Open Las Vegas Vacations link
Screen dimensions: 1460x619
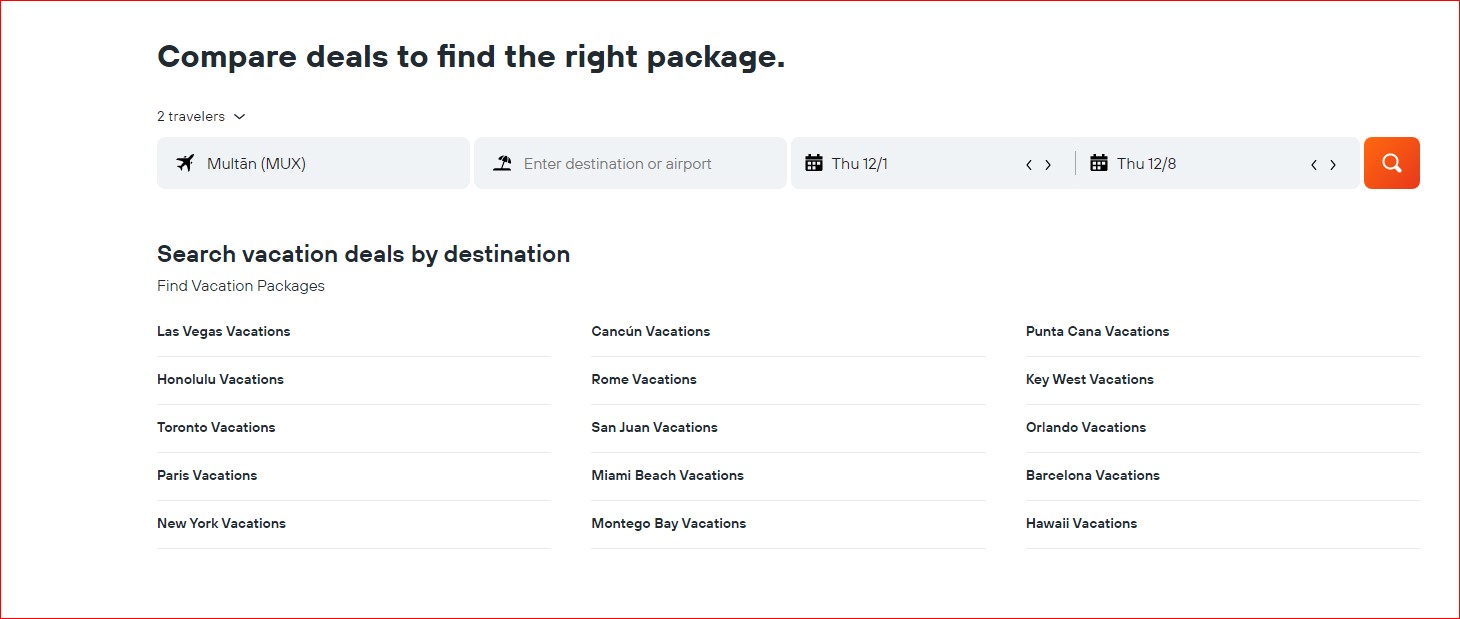224,331
